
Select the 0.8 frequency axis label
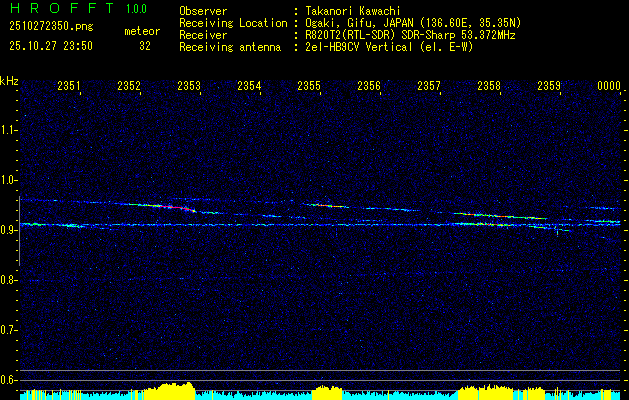[x=9, y=280]
